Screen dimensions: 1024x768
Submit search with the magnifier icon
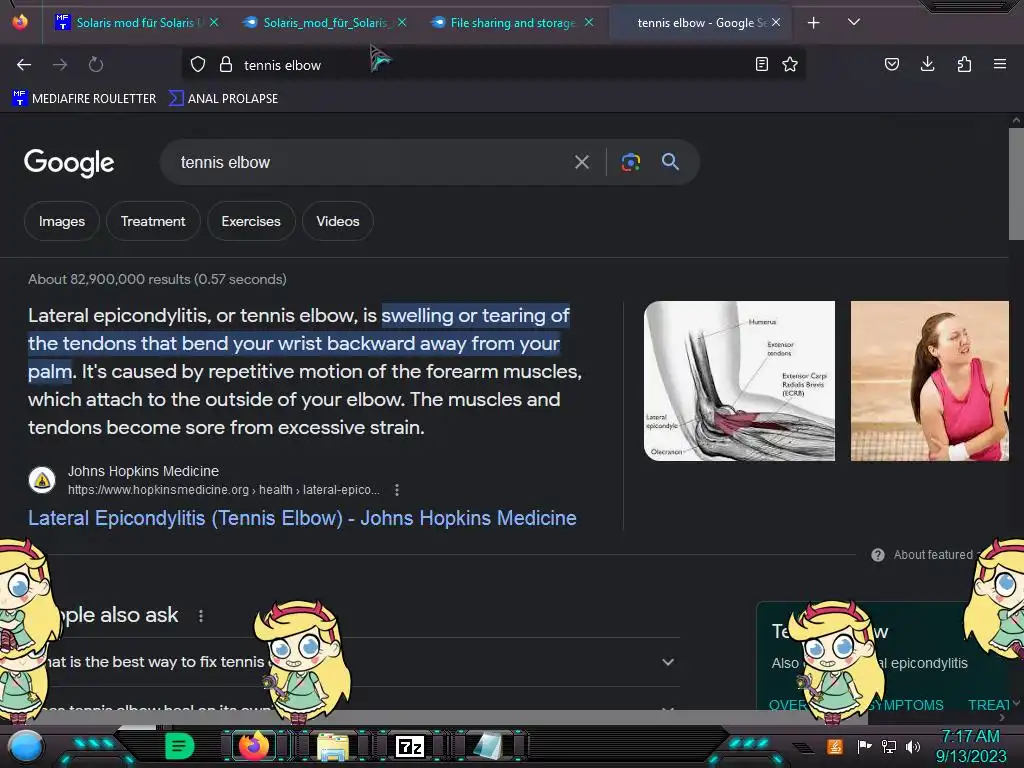671,162
